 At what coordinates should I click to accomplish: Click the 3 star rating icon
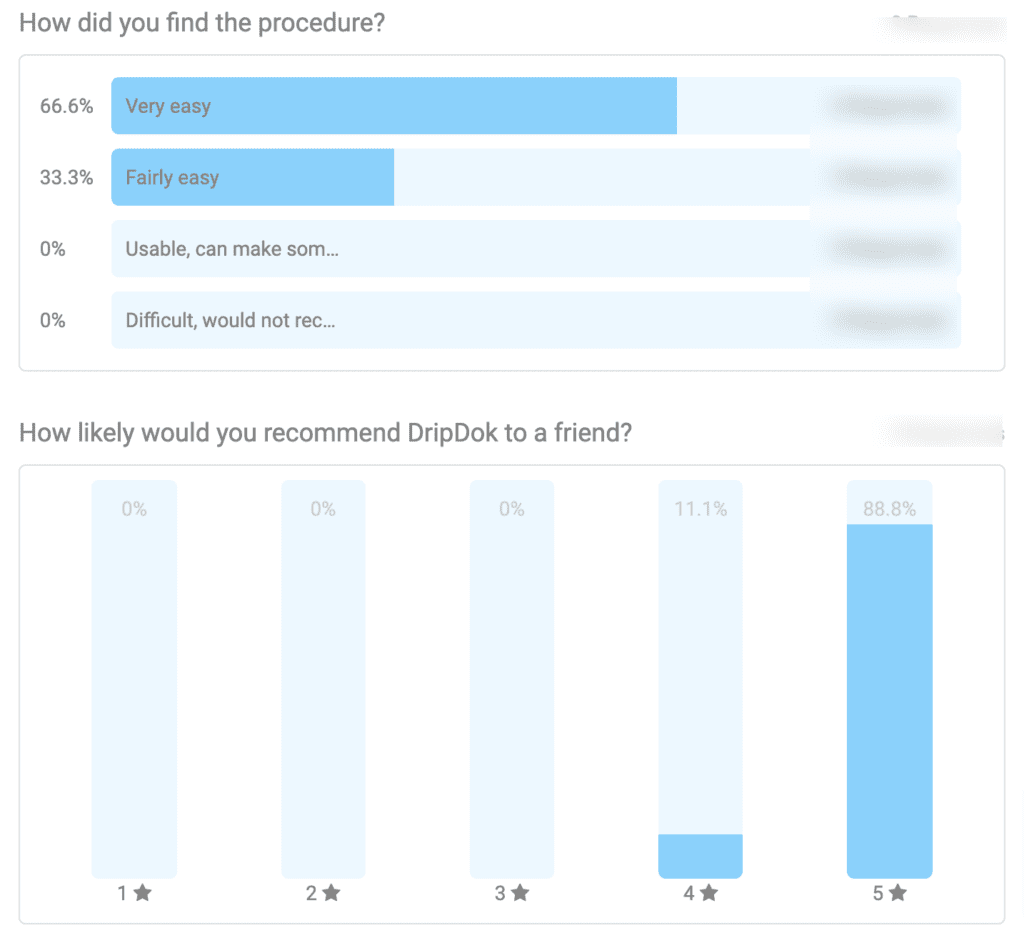point(520,893)
